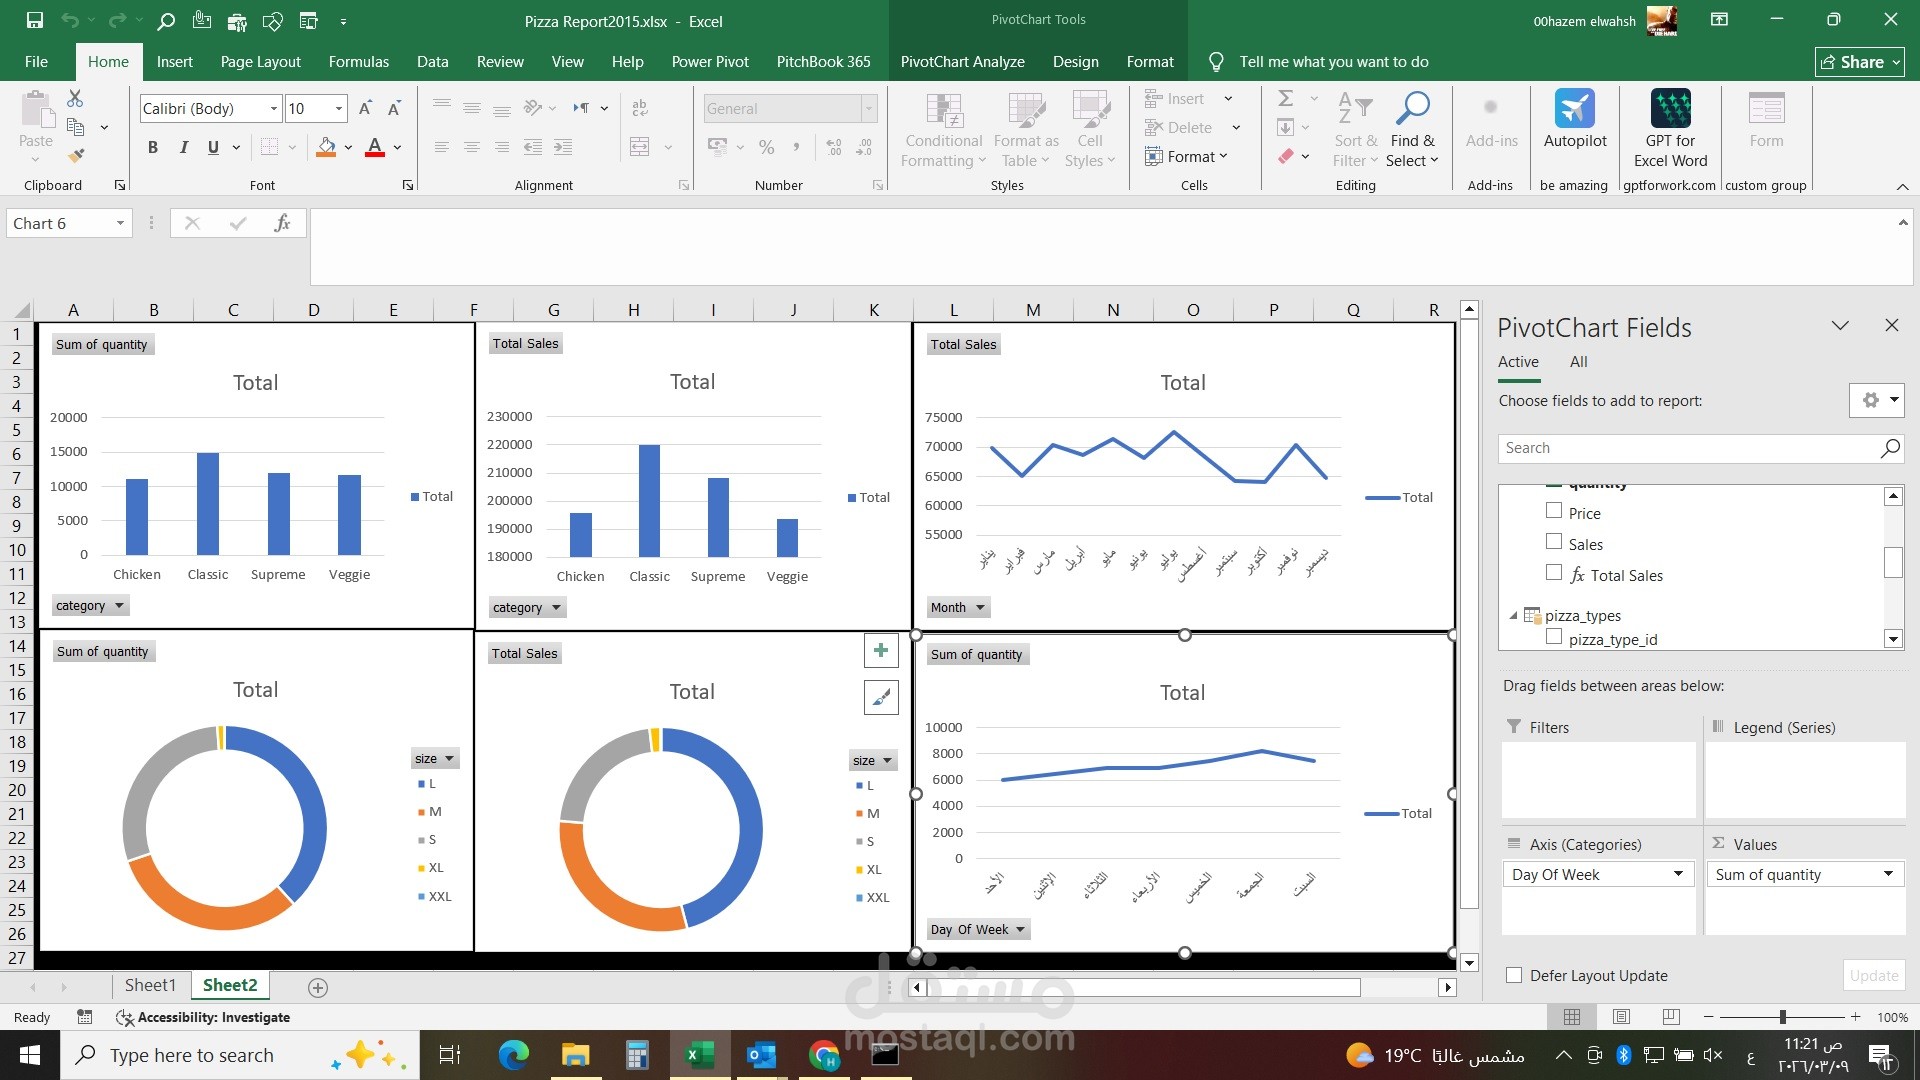Click the Insert Function fx icon
The image size is (1920, 1080).
tap(282, 223)
